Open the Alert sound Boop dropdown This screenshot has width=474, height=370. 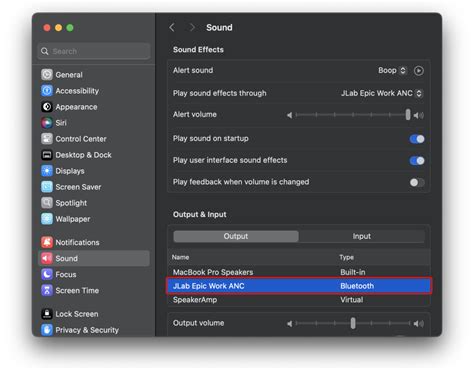click(392, 70)
